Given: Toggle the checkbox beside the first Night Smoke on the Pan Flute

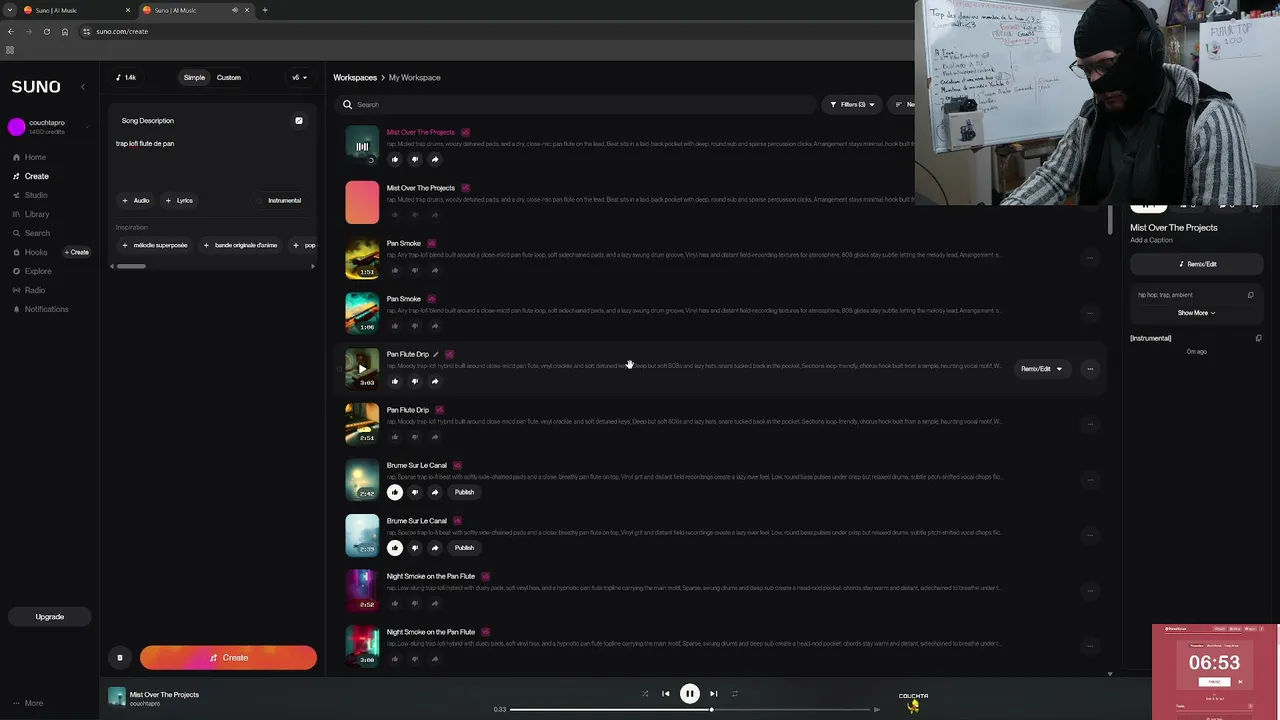Looking at the screenshot, I should click(x=485, y=576).
